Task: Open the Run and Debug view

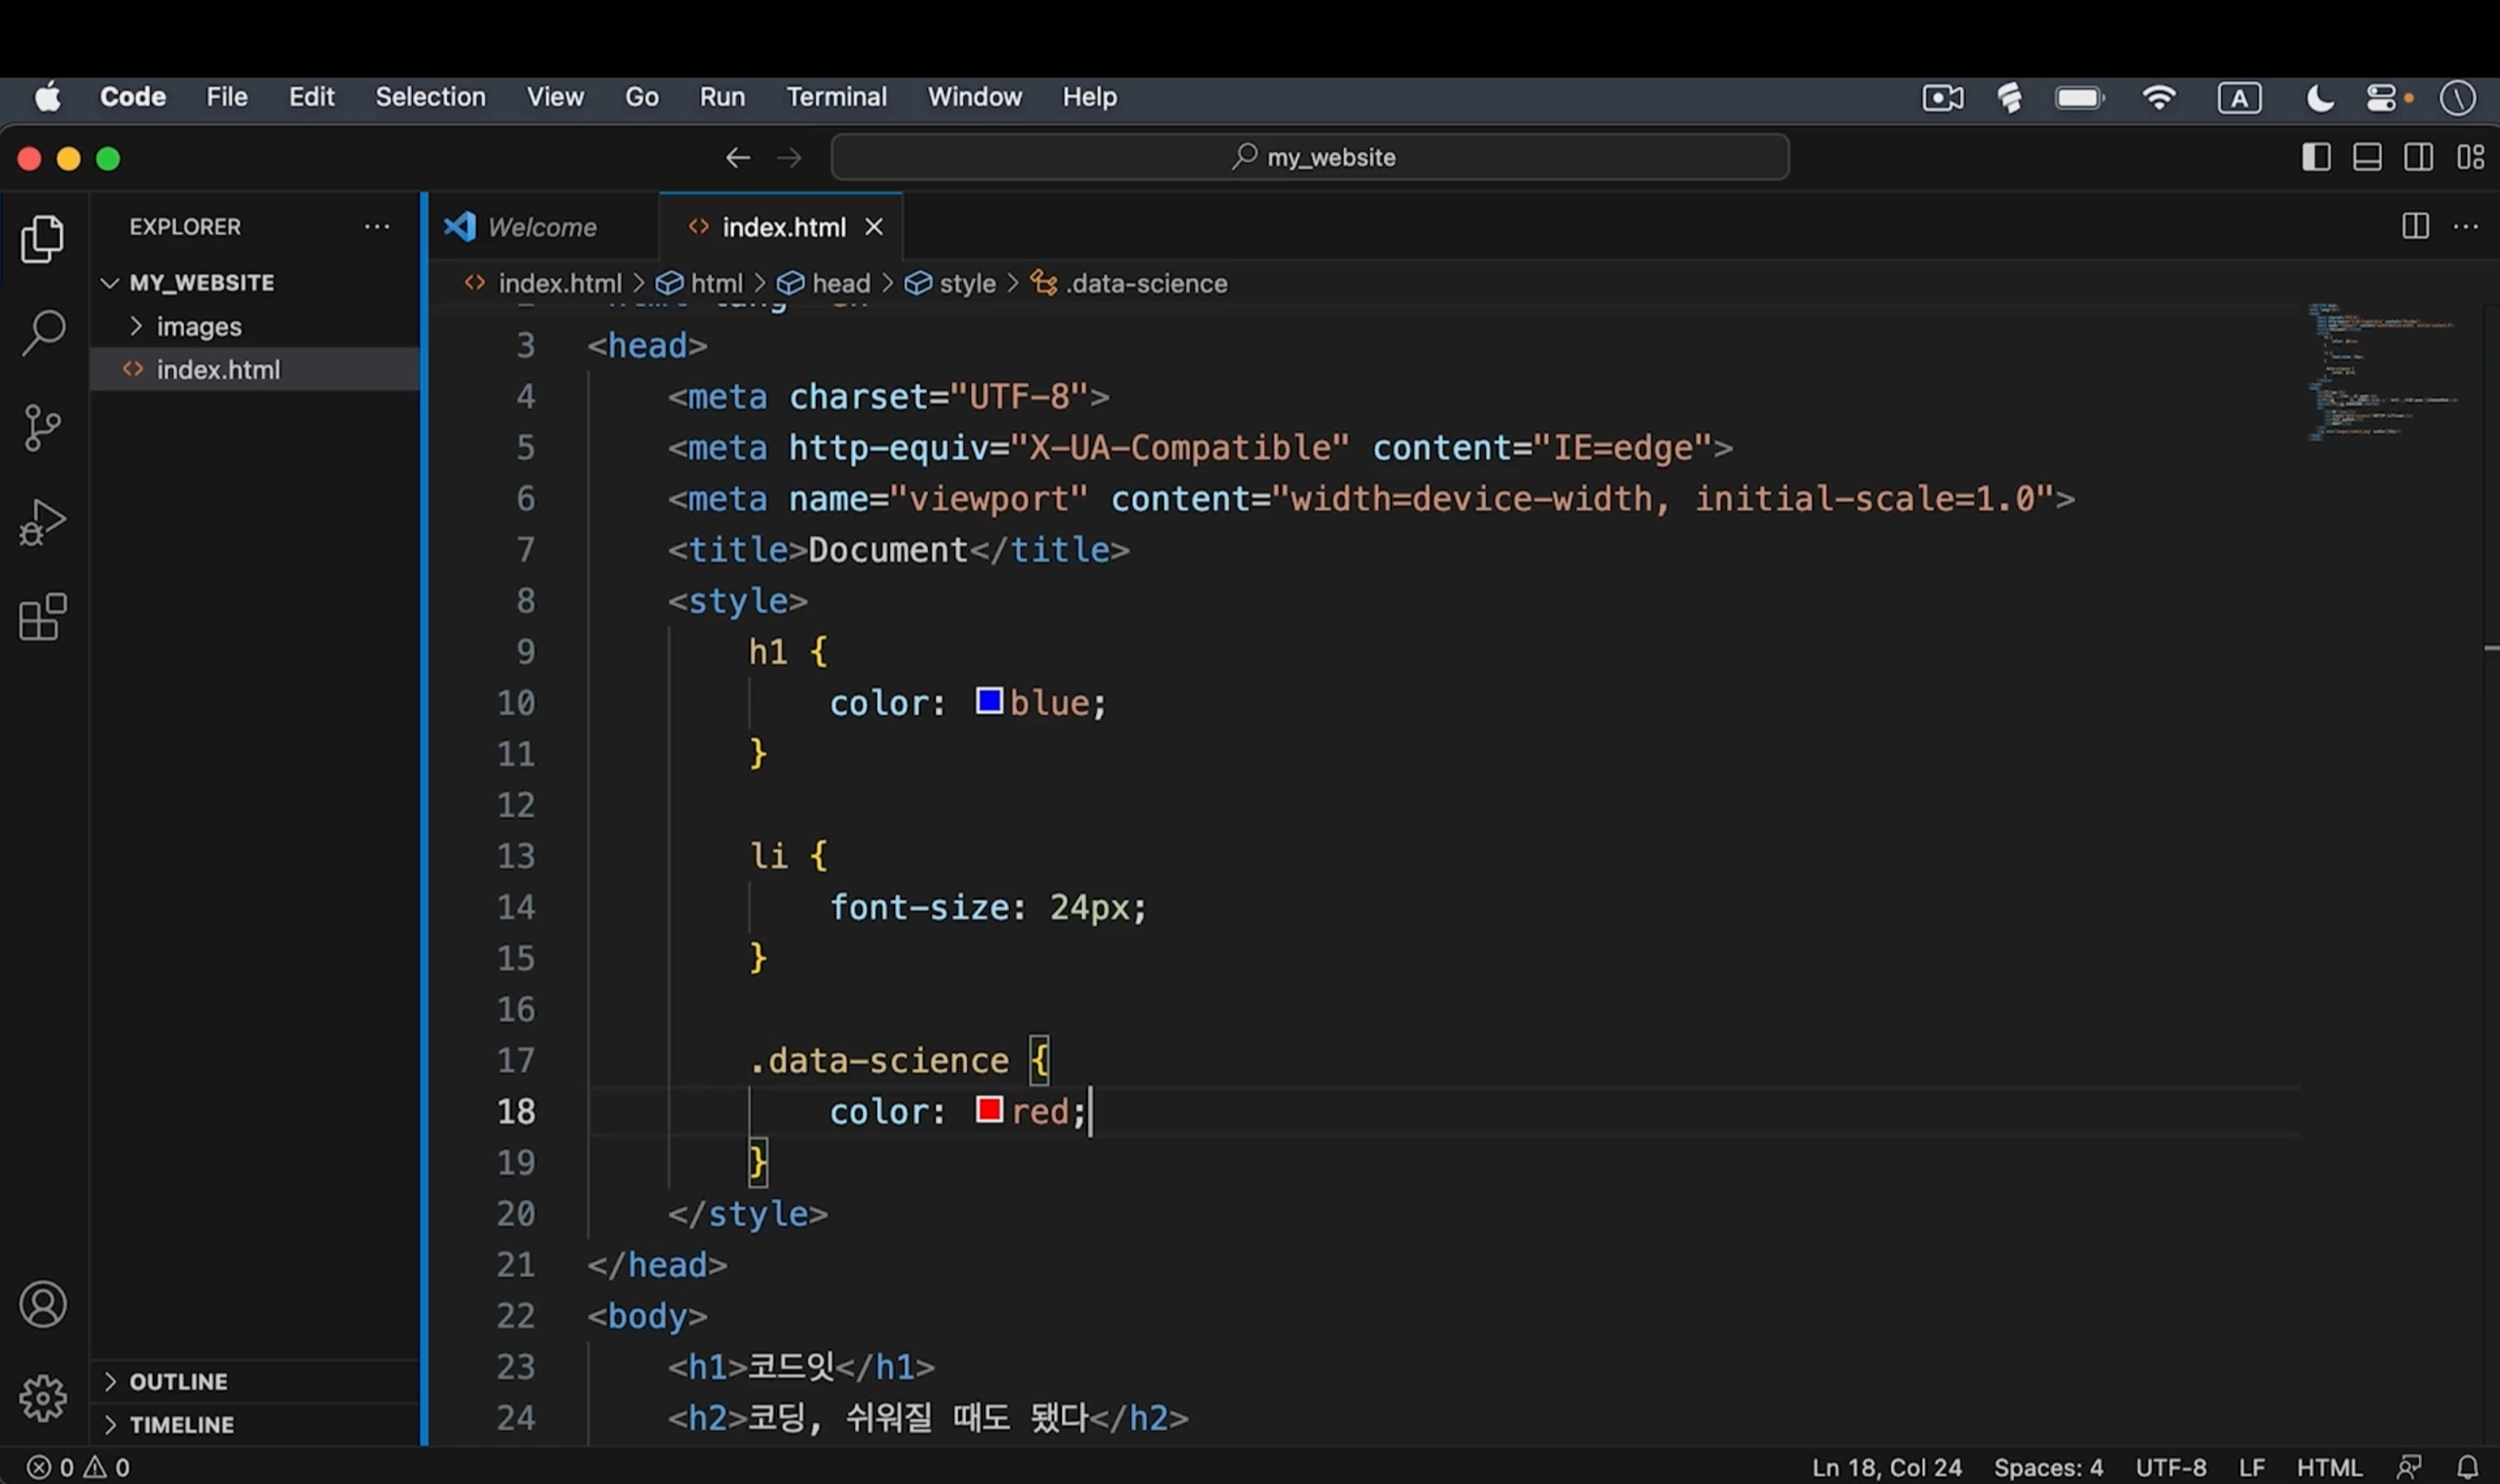Action: coord(43,522)
